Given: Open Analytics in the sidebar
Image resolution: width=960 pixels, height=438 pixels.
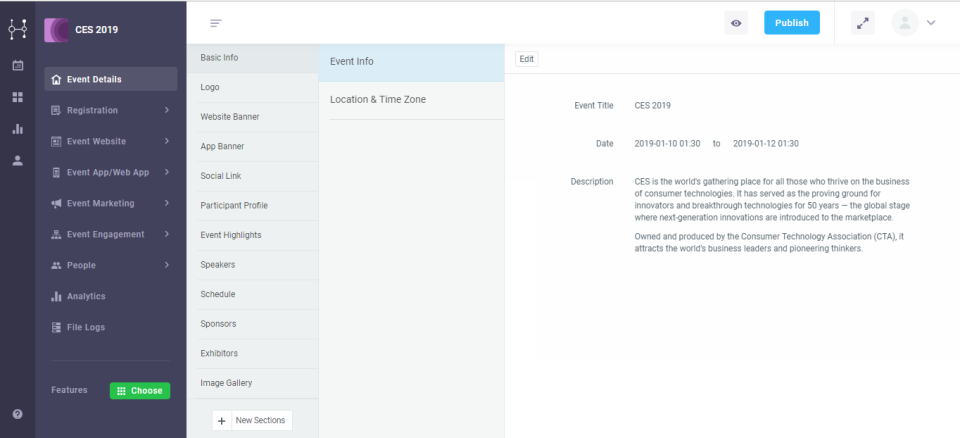Looking at the screenshot, I should [x=111, y=296].
